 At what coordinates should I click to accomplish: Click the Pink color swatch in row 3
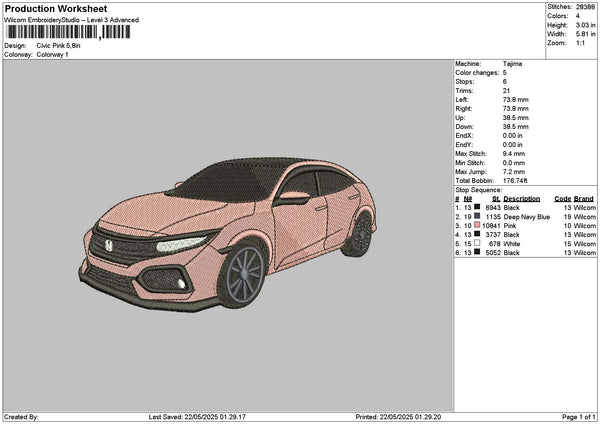477,225
